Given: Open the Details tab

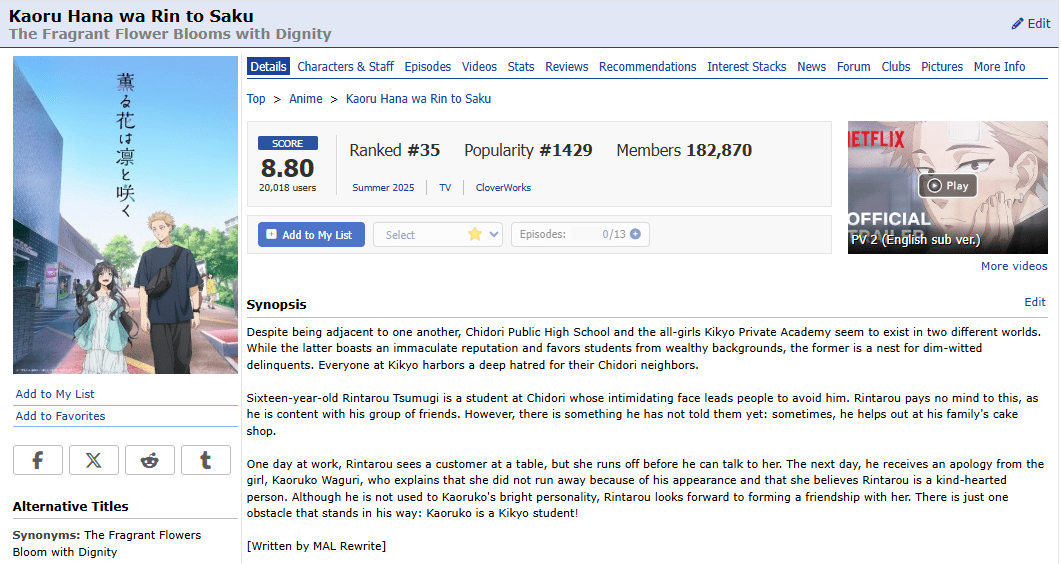Looking at the screenshot, I should (x=268, y=66).
